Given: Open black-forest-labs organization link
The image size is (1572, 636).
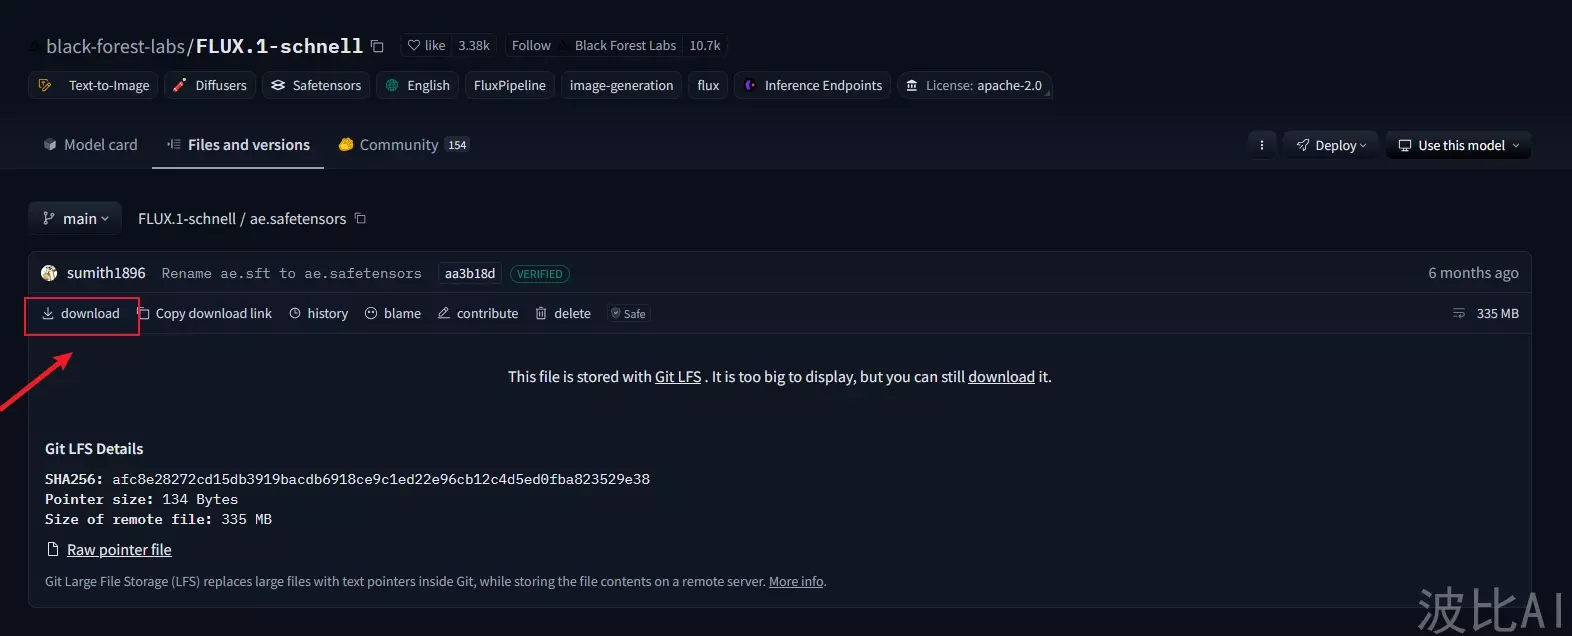Looking at the screenshot, I should pyautogui.click(x=115, y=46).
